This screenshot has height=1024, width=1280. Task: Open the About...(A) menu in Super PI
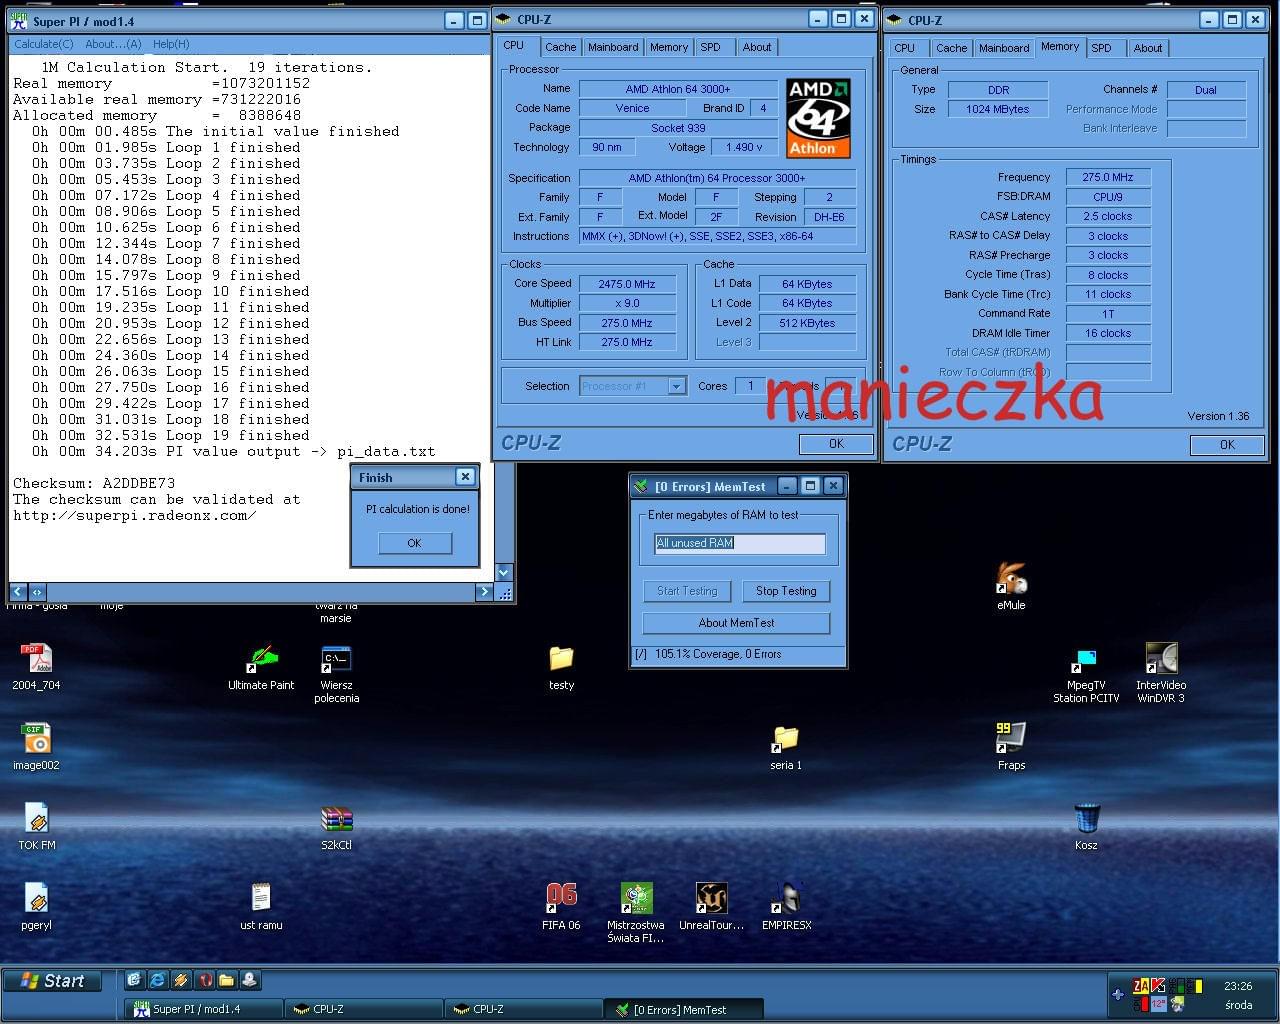(x=113, y=44)
